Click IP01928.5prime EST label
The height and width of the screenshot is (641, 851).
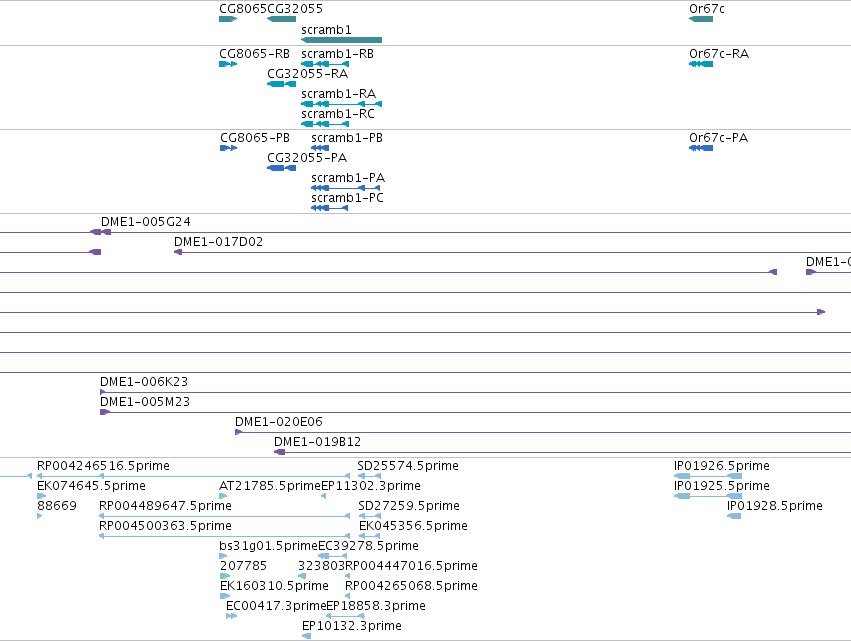pos(774,506)
